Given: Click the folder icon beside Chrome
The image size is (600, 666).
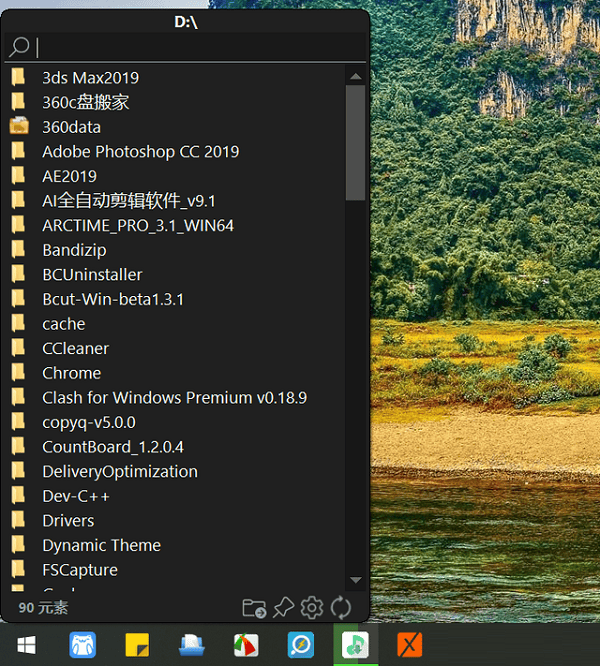Looking at the screenshot, I should tap(18, 373).
